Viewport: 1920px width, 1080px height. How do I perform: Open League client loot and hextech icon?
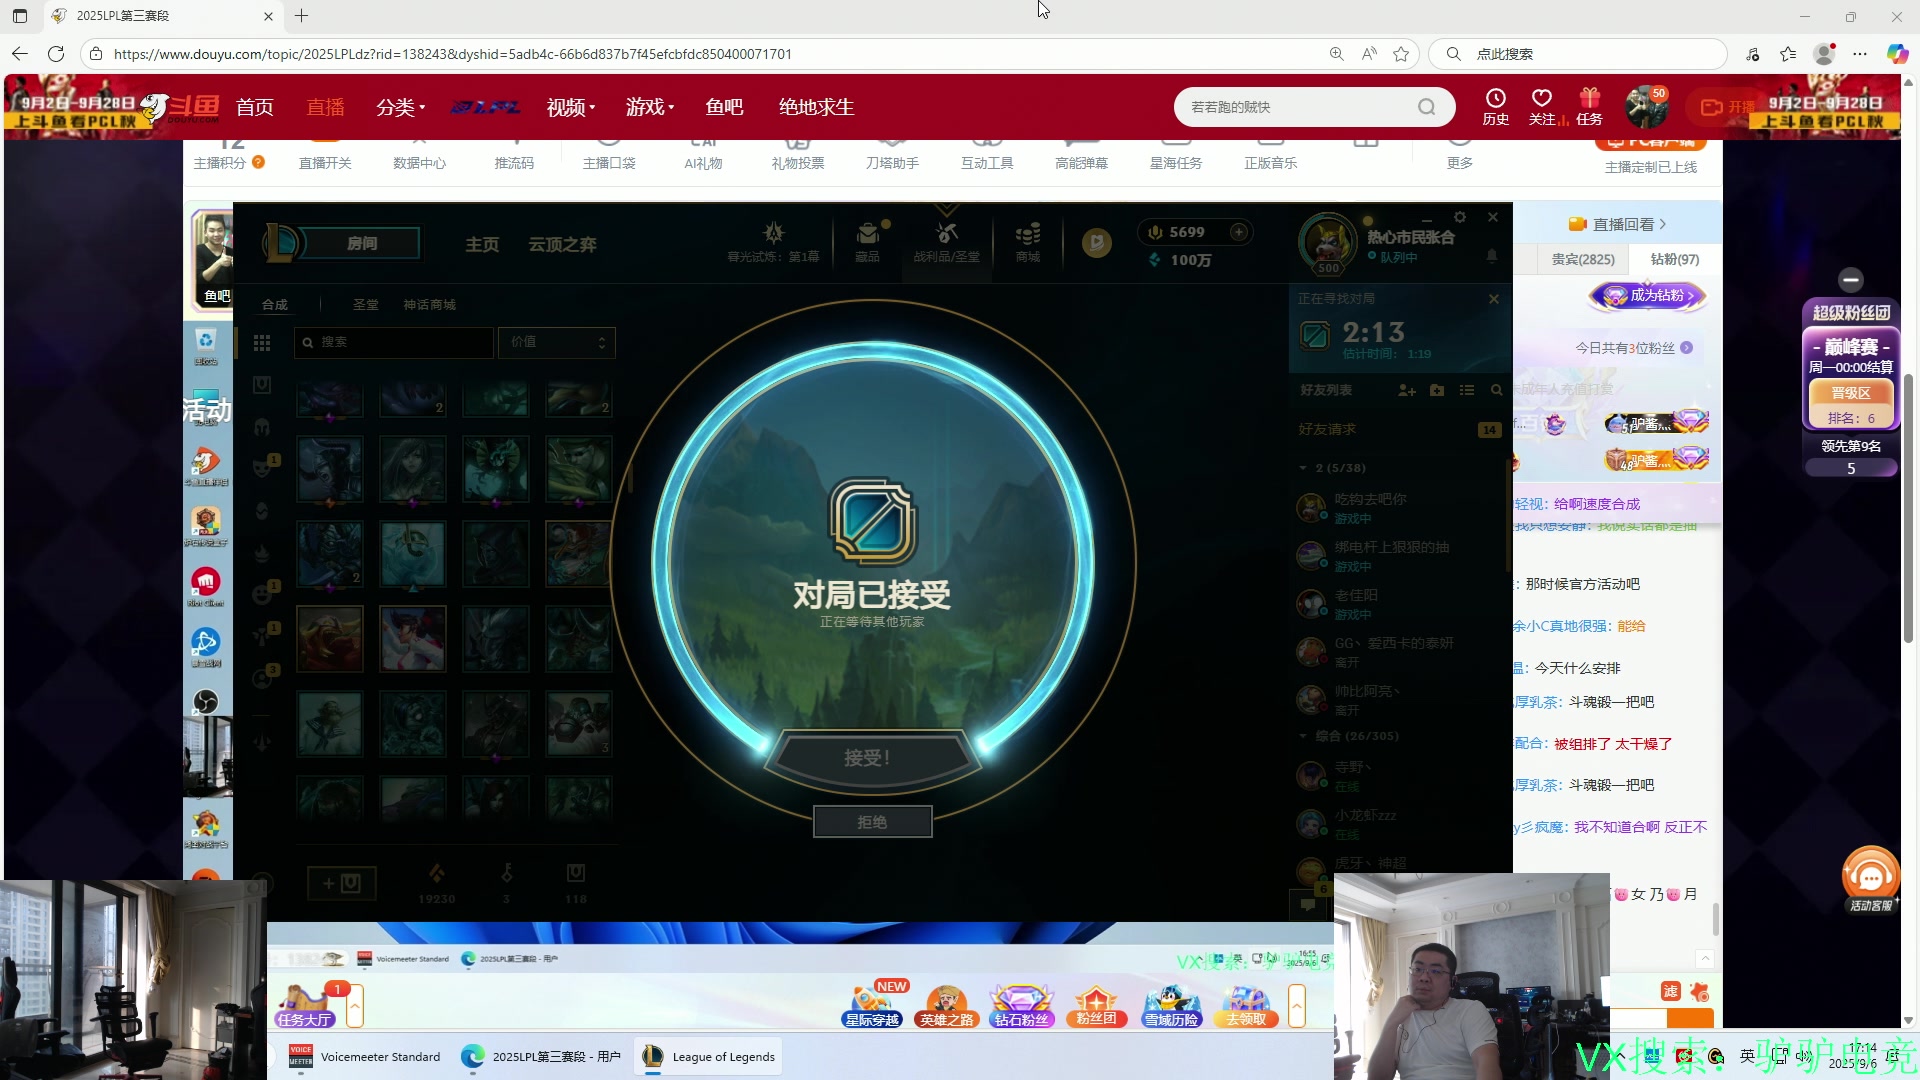click(947, 241)
